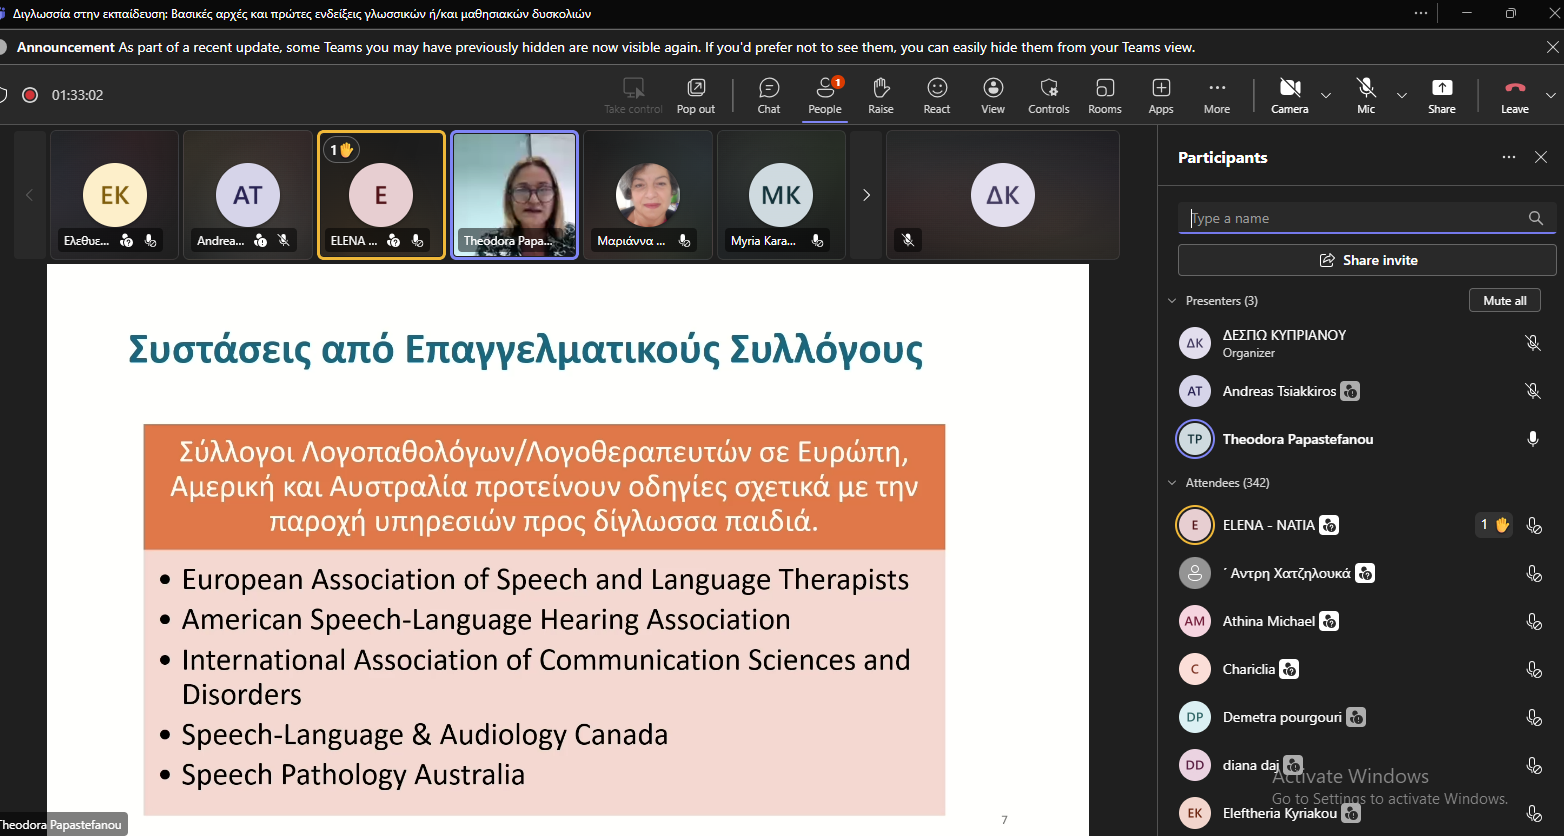Open the Chat panel
1564x836 pixels.
(768, 95)
